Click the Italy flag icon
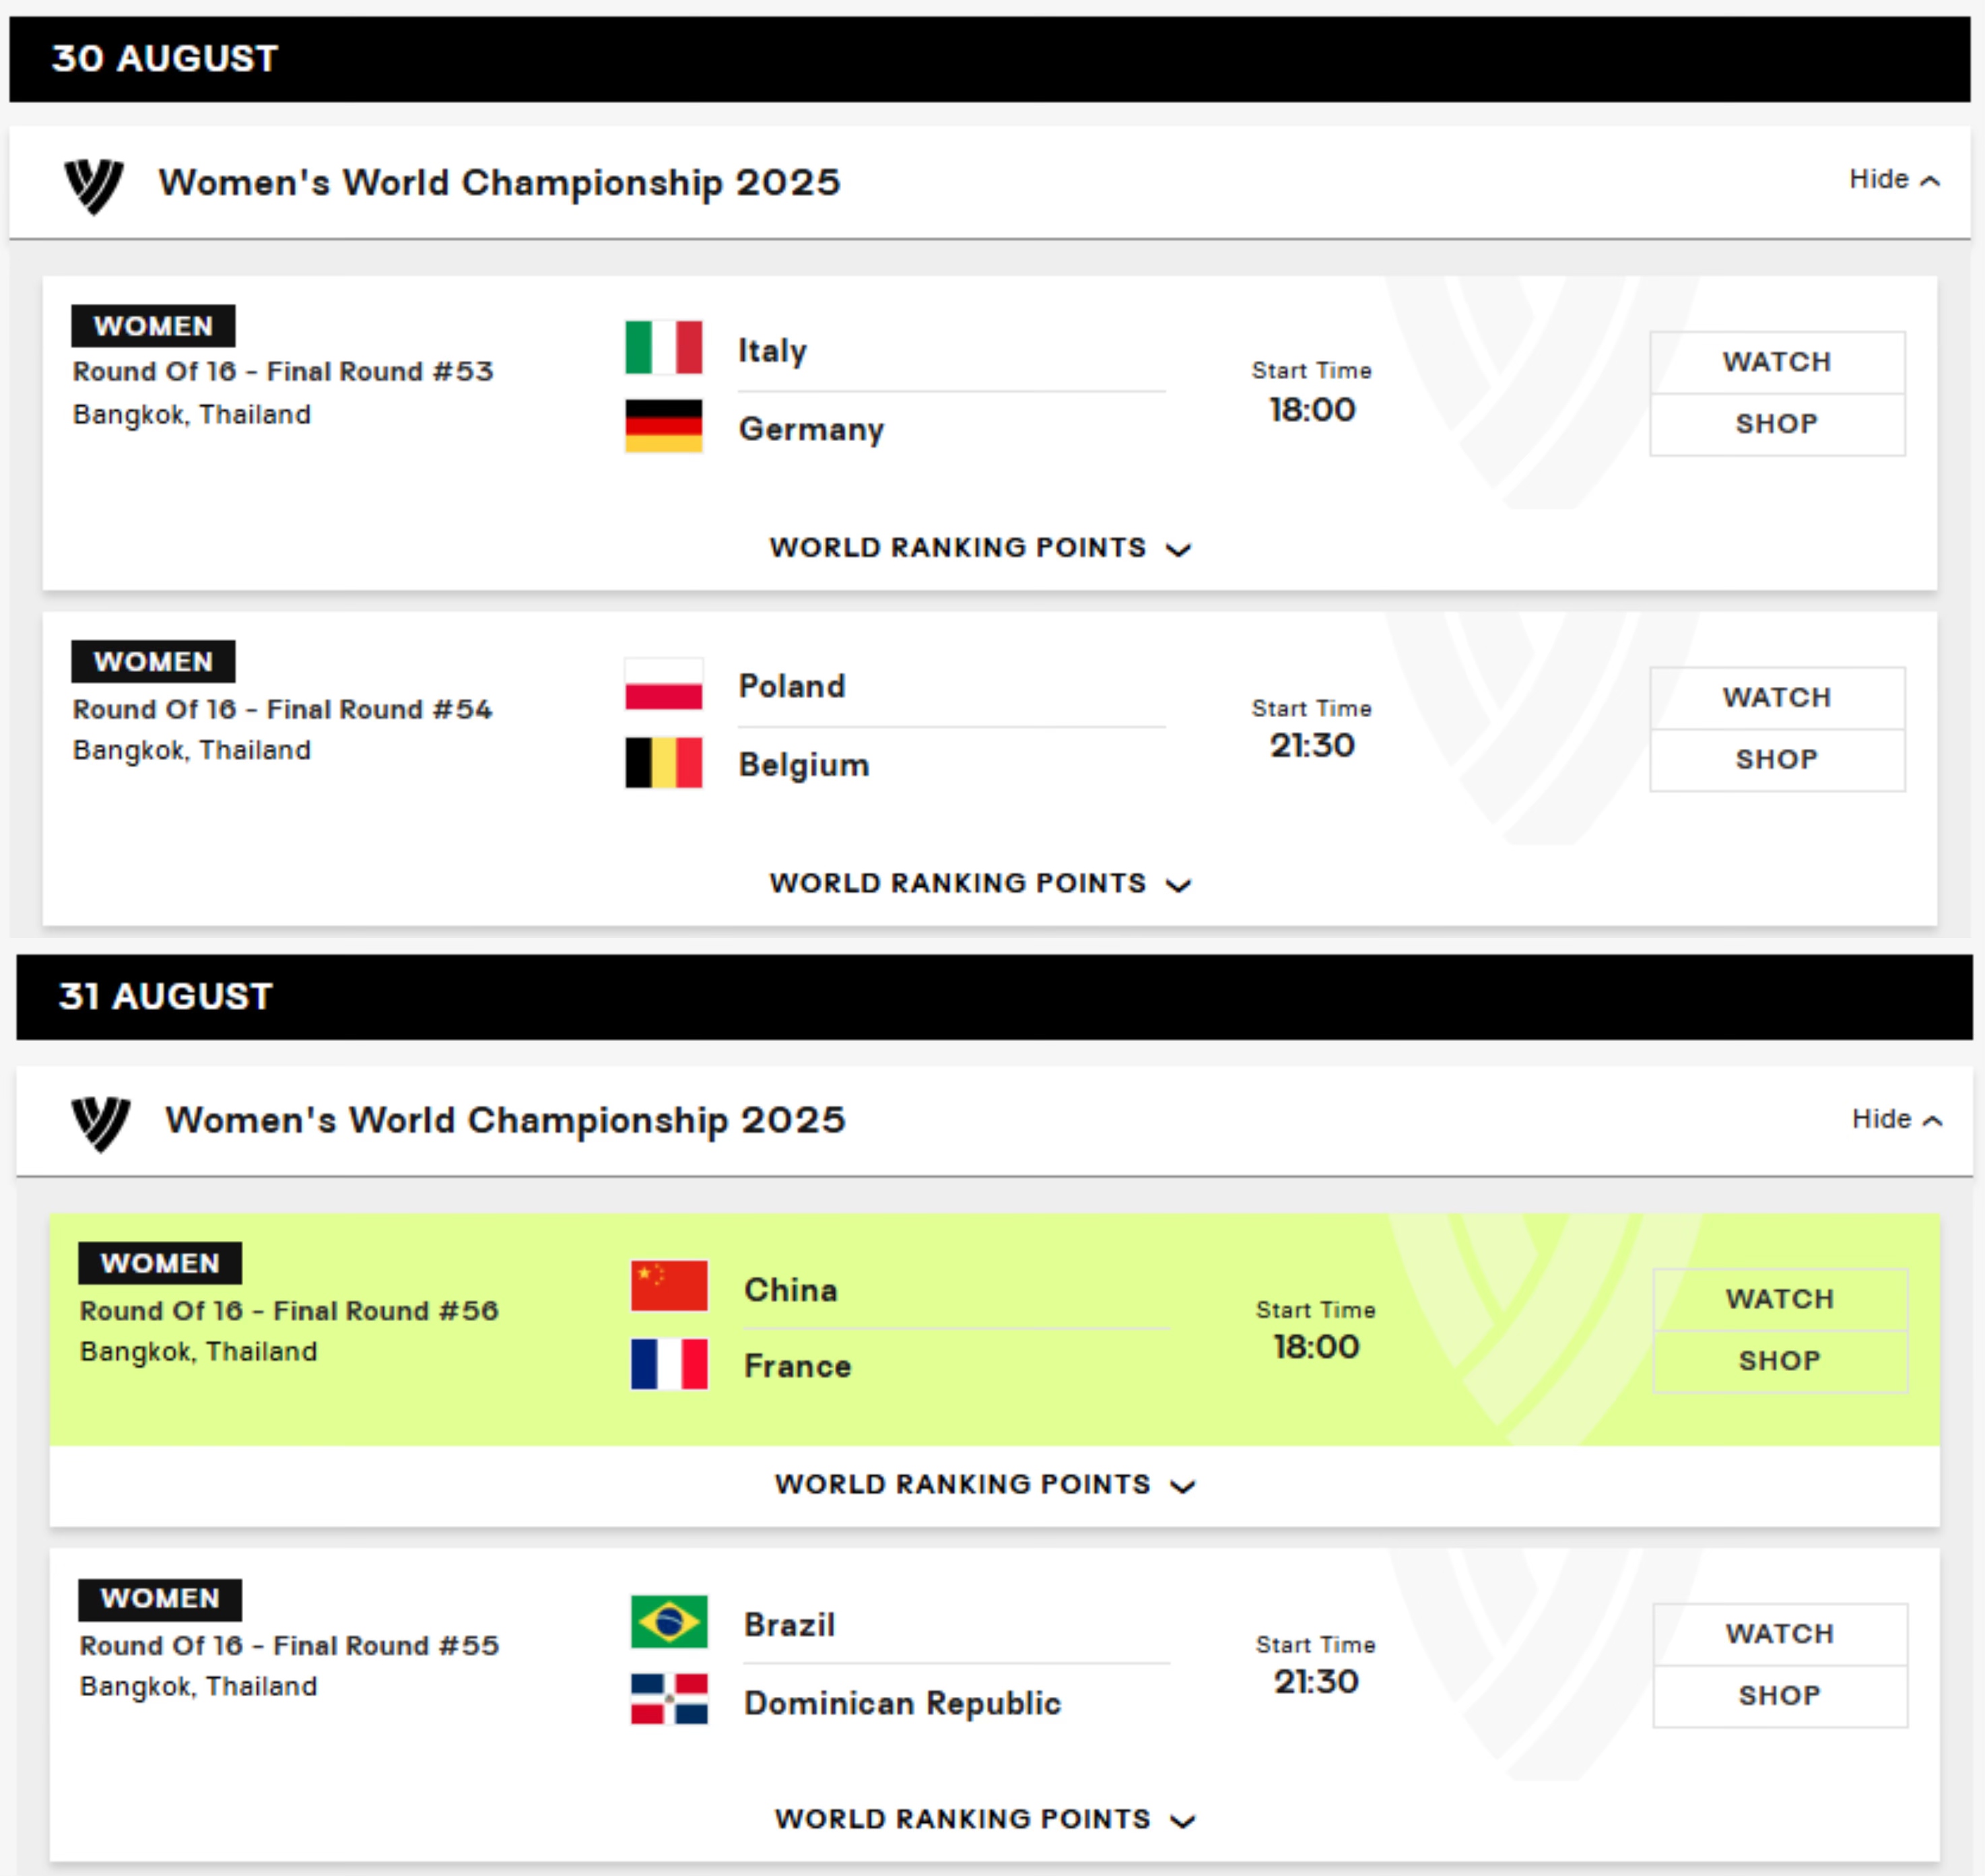Image resolution: width=1985 pixels, height=1876 pixels. 663,347
